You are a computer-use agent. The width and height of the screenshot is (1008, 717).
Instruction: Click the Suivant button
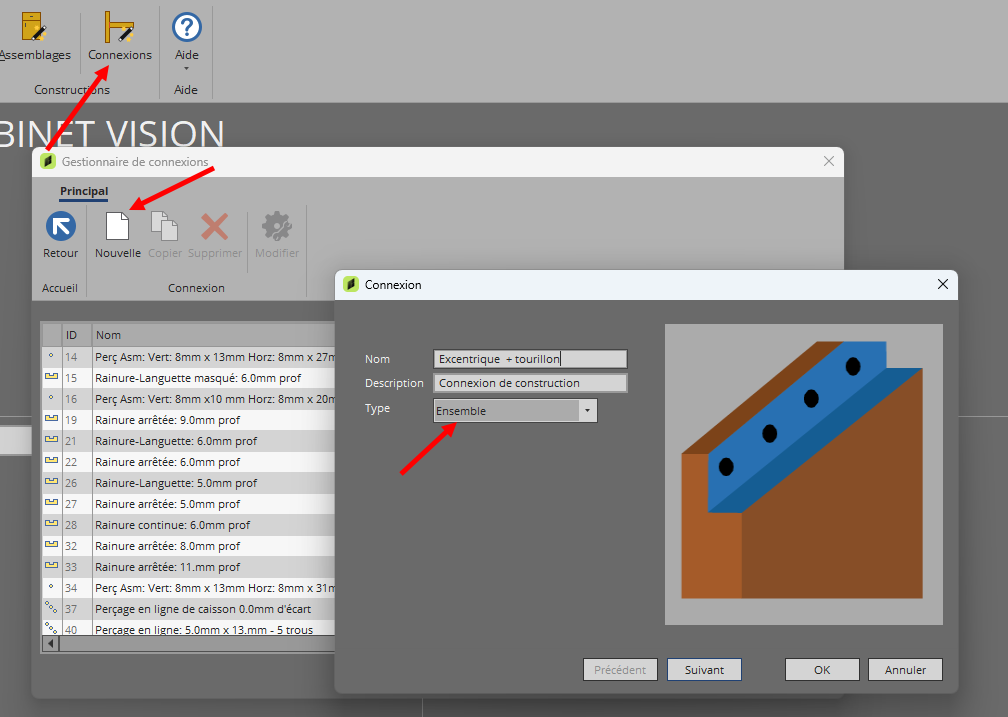[x=704, y=669]
